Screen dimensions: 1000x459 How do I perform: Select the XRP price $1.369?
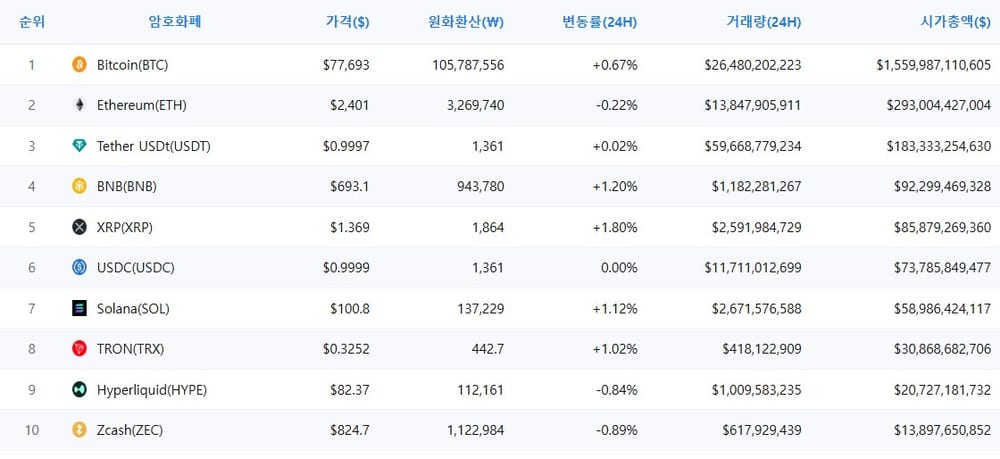(349, 227)
